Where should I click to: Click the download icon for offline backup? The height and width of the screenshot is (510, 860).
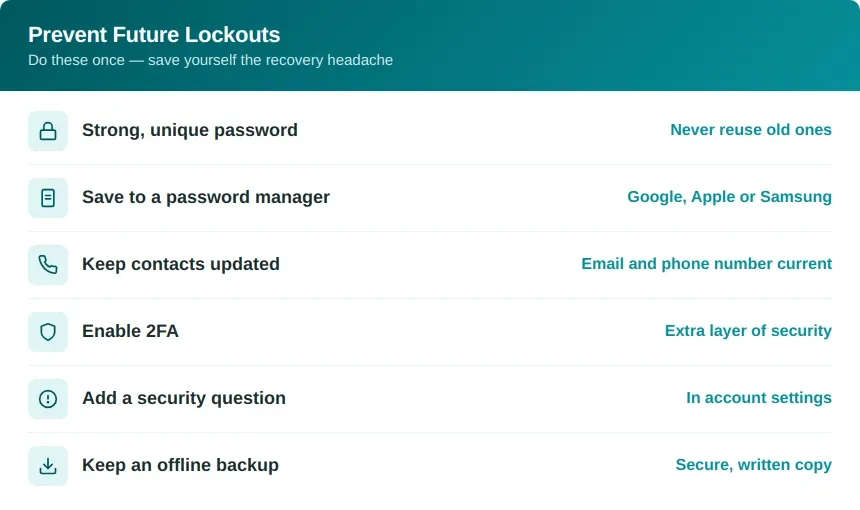[48, 466]
